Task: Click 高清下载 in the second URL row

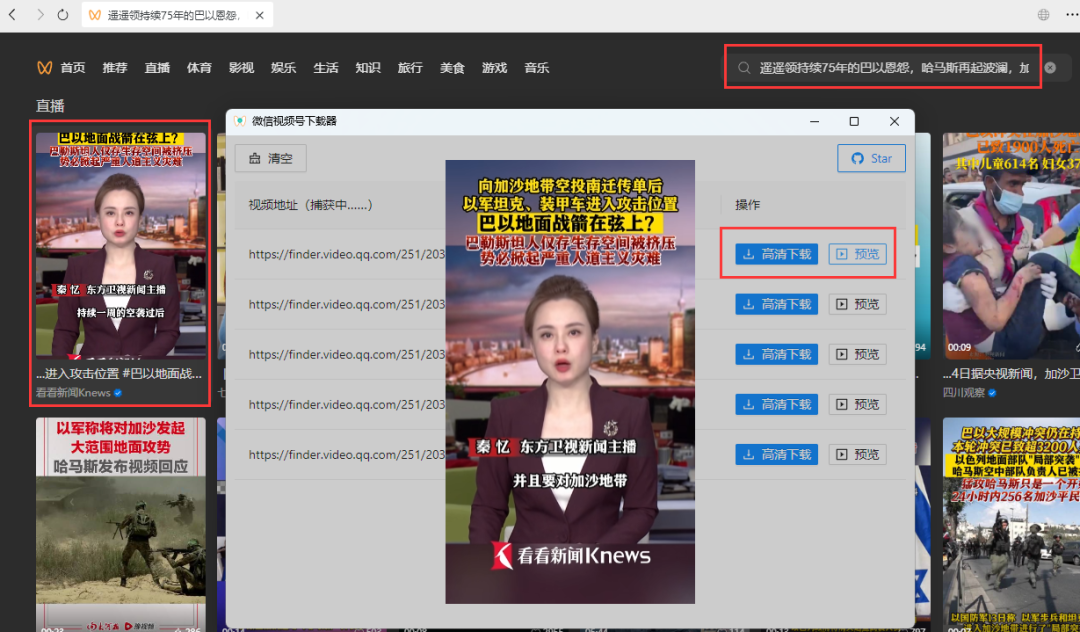Action: point(776,304)
